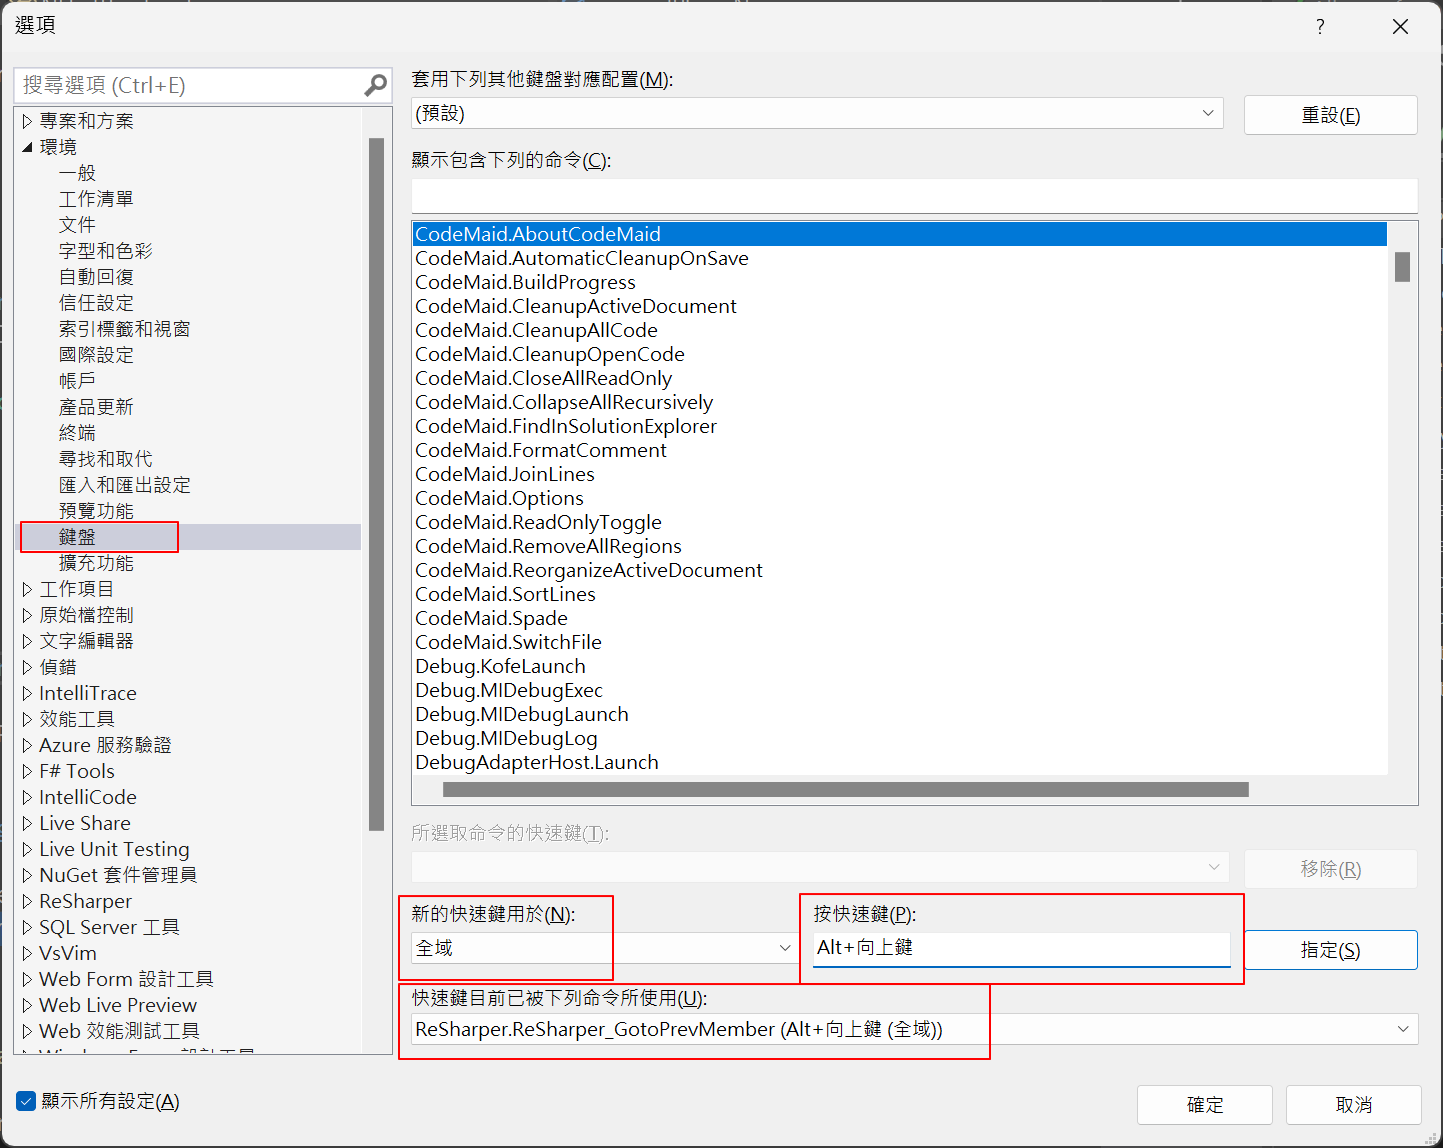Viewport: 1443px width, 1148px height.
Task: Click the 移除 button
Action: click(1330, 869)
